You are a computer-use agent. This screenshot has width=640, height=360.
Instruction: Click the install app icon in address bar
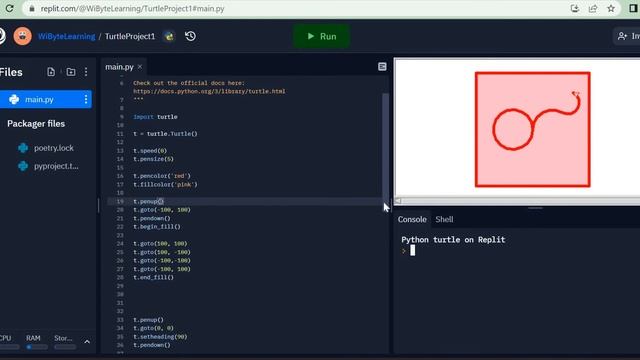[x=575, y=9]
